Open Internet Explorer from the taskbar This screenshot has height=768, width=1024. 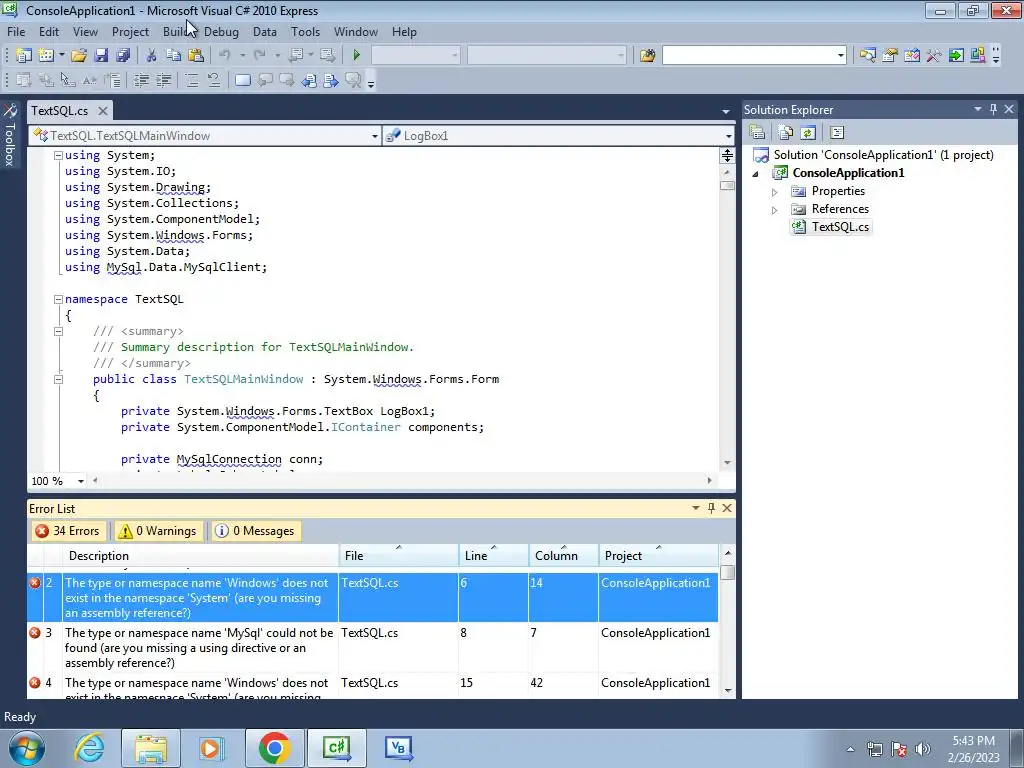coord(89,748)
